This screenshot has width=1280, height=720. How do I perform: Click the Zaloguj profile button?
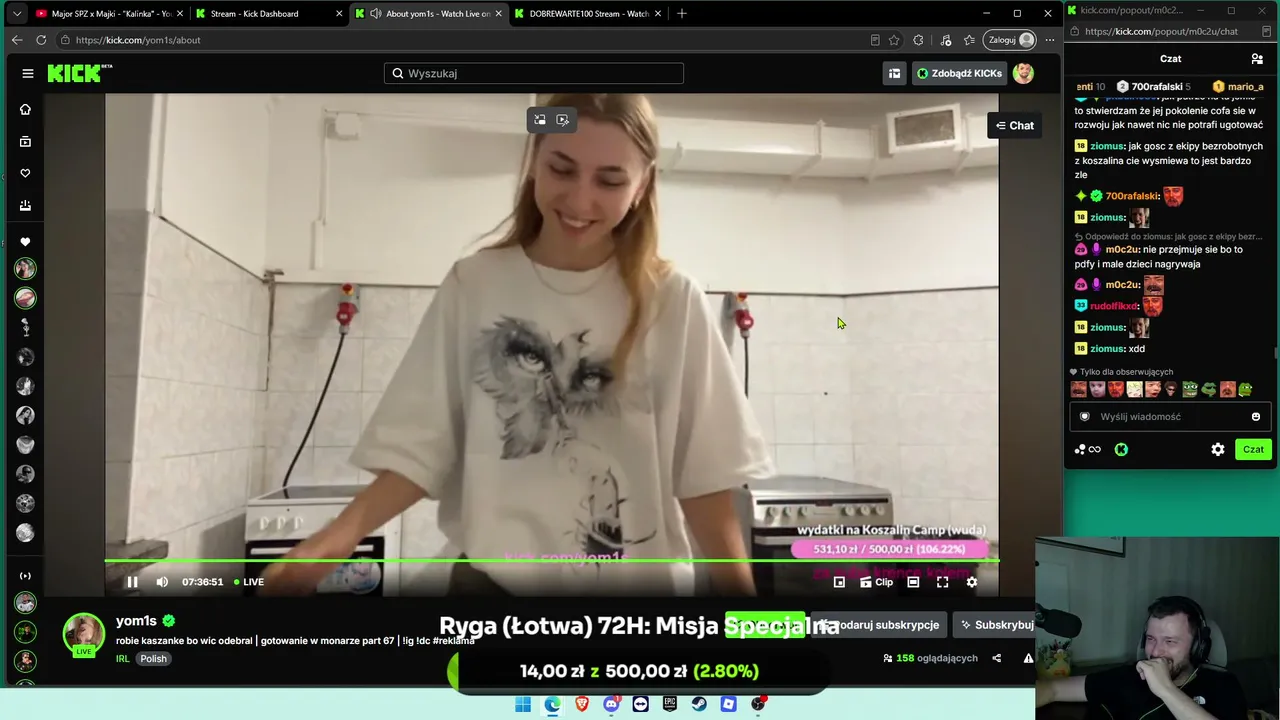[1011, 40]
